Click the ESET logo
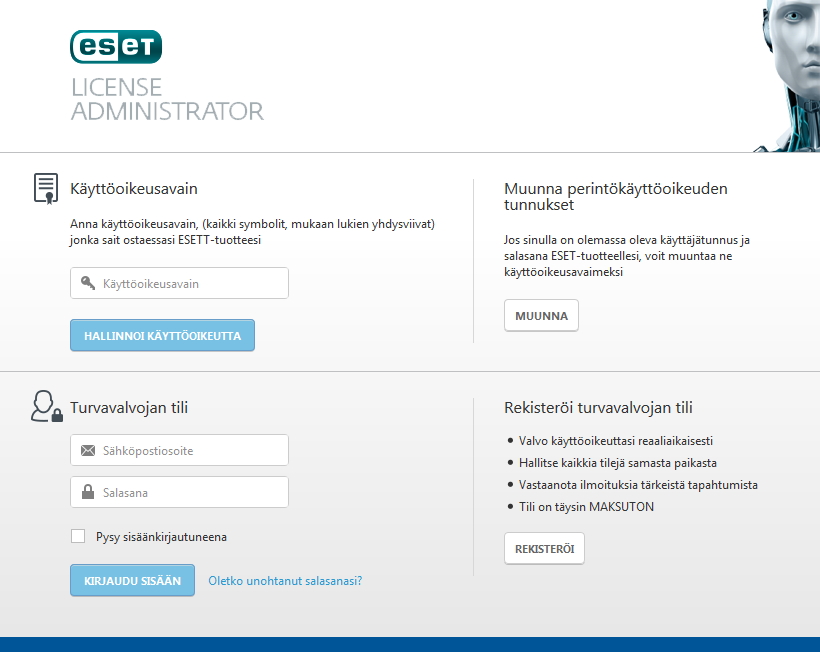The image size is (820, 652). point(116,47)
